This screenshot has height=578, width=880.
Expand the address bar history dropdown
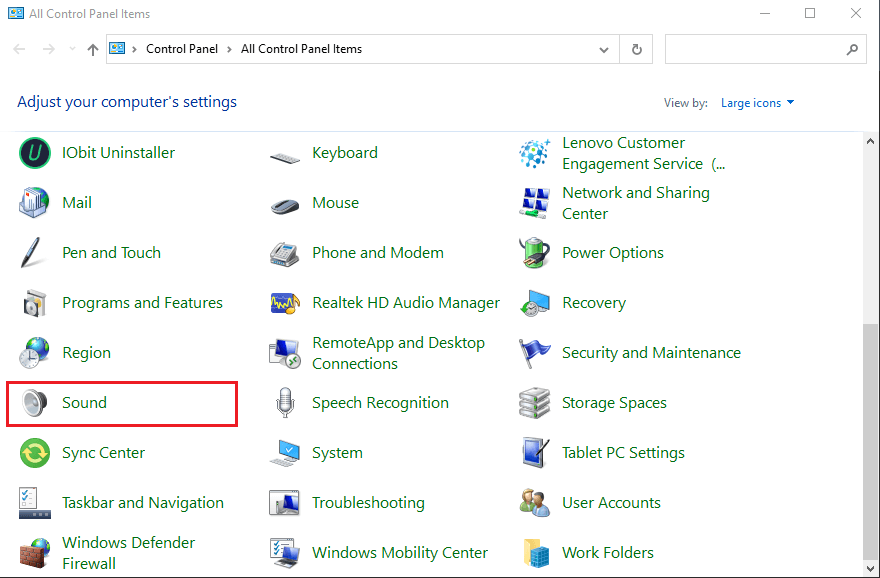(604, 48)
